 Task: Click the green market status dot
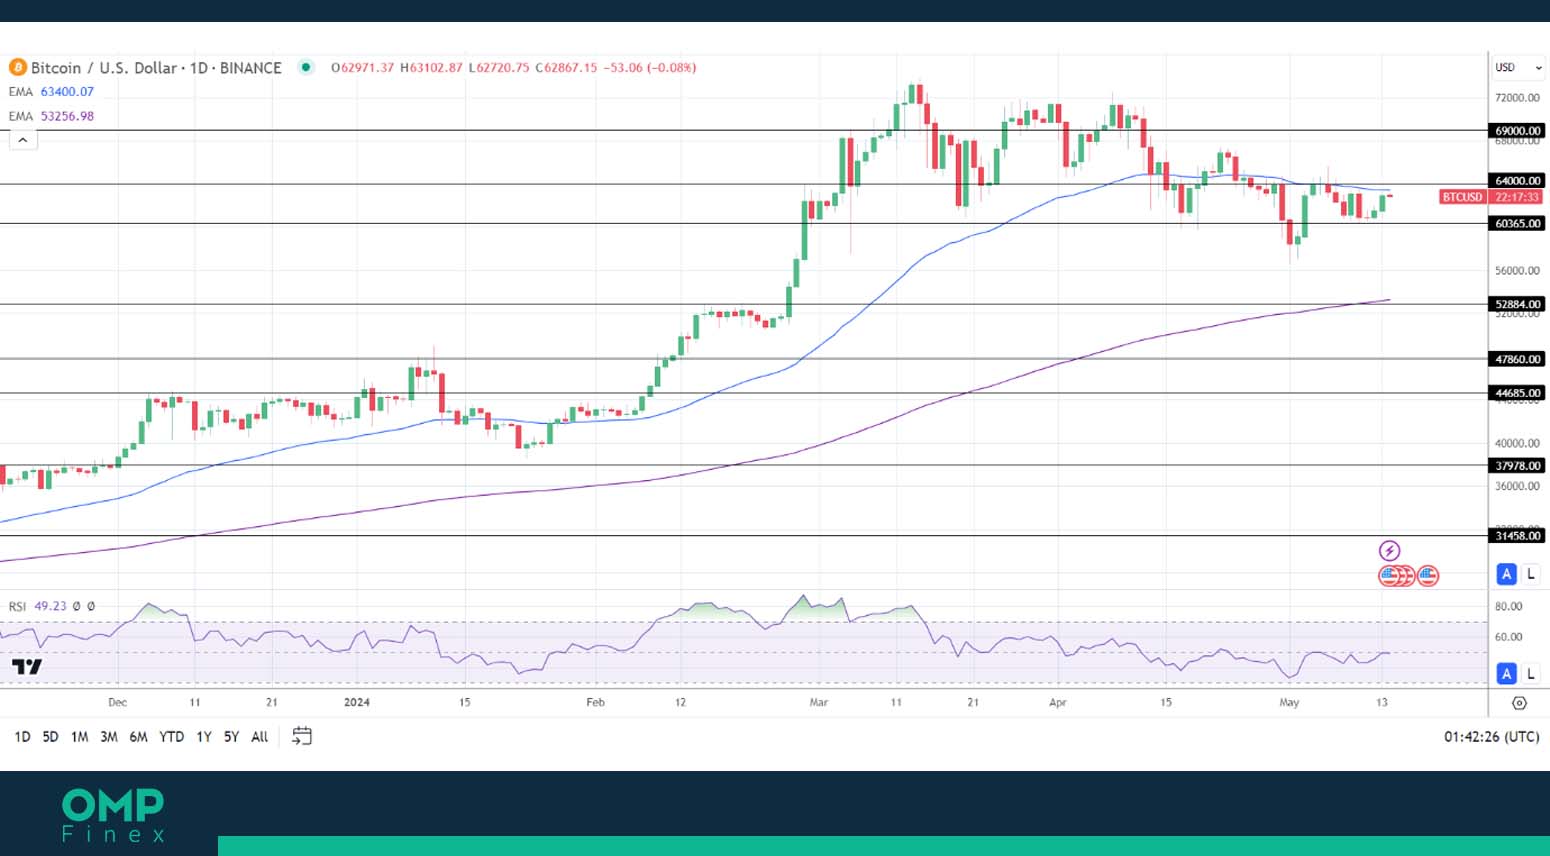pos(307,67)
